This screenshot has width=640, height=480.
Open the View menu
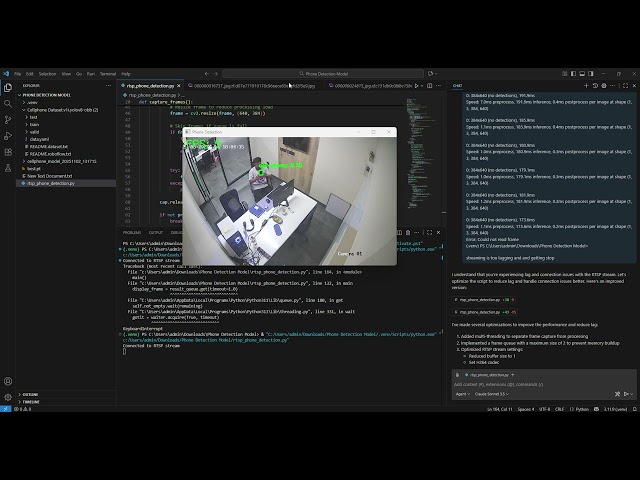click(66, 74)
